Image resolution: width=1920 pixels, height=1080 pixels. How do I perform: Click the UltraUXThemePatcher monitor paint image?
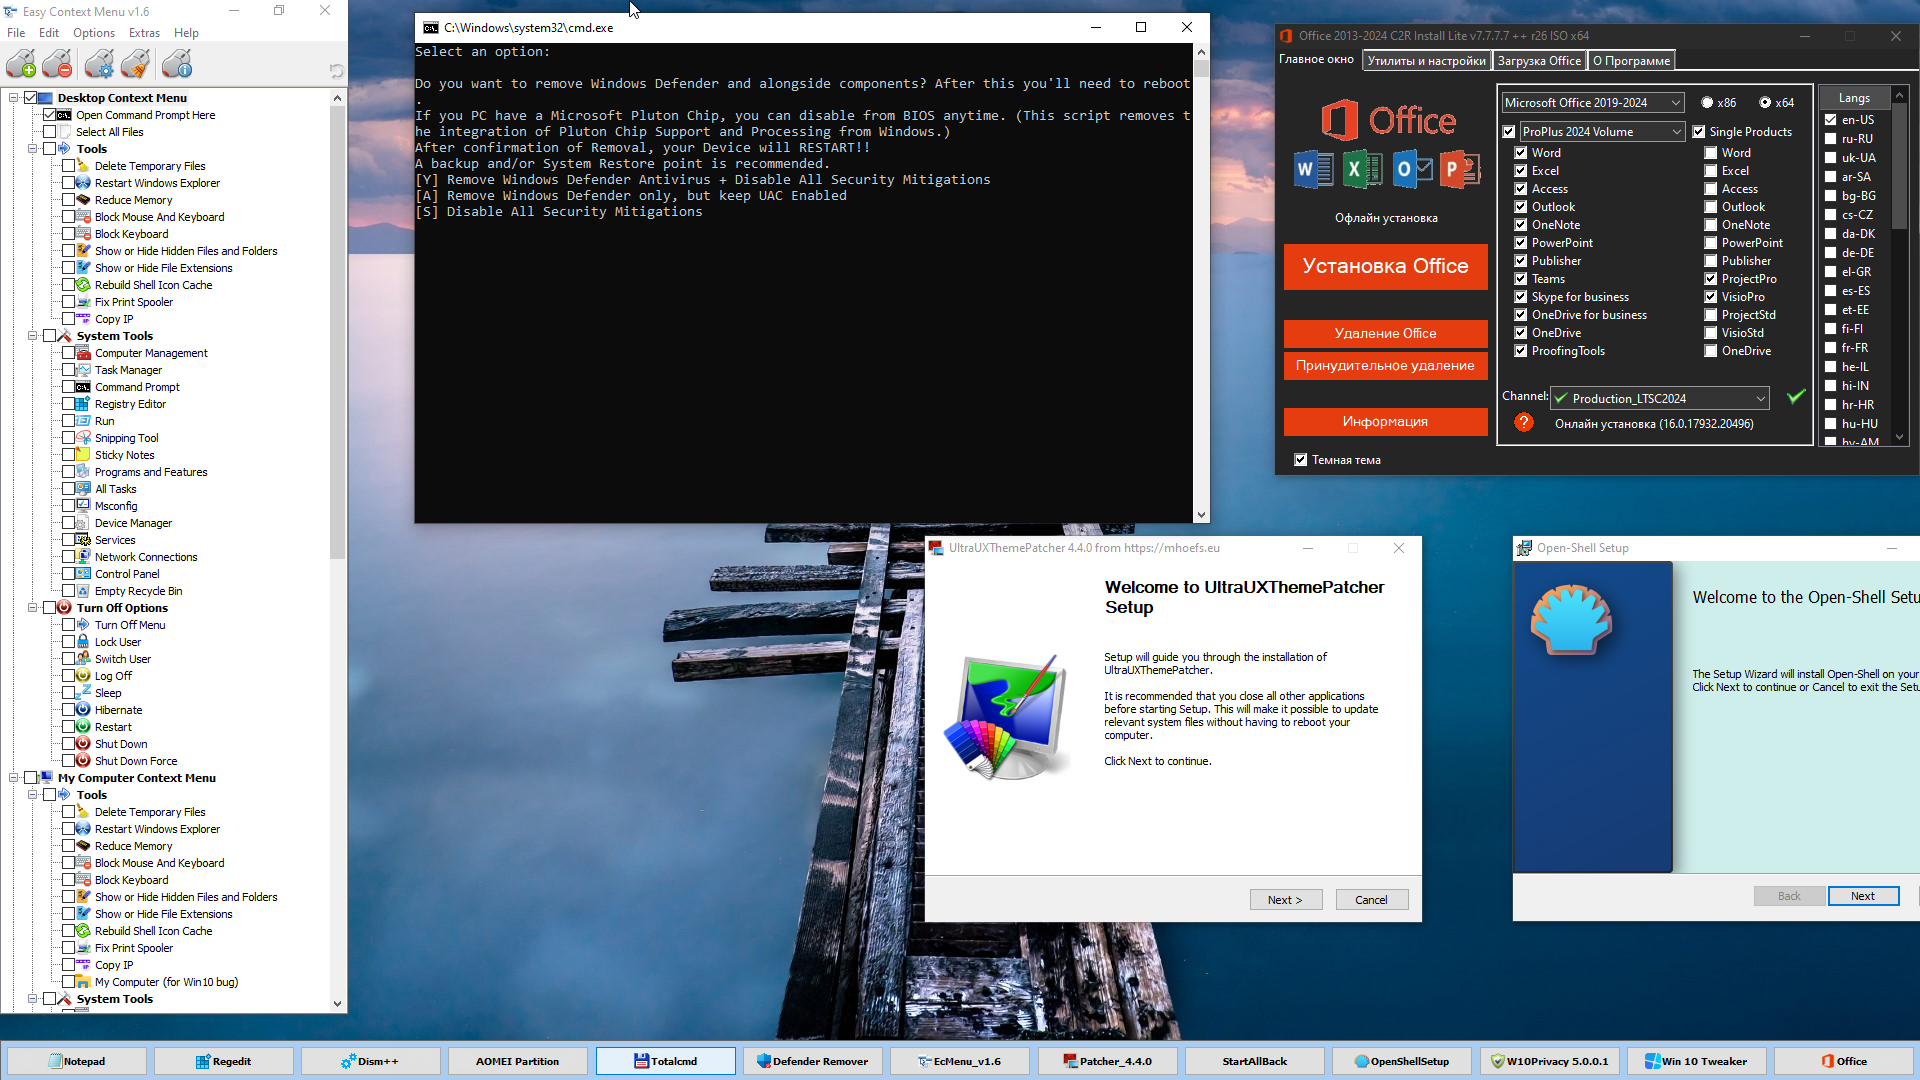1007,717
